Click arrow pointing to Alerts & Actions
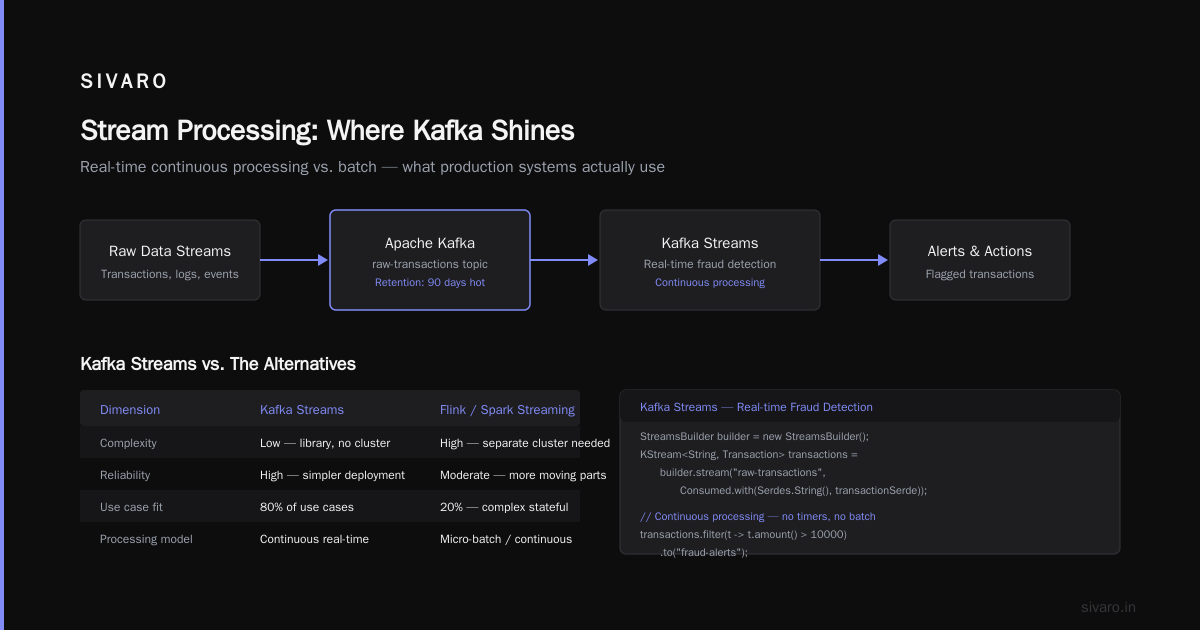Screen dimensions: 1200x630 pyautogui.click(x=855, y=260)
